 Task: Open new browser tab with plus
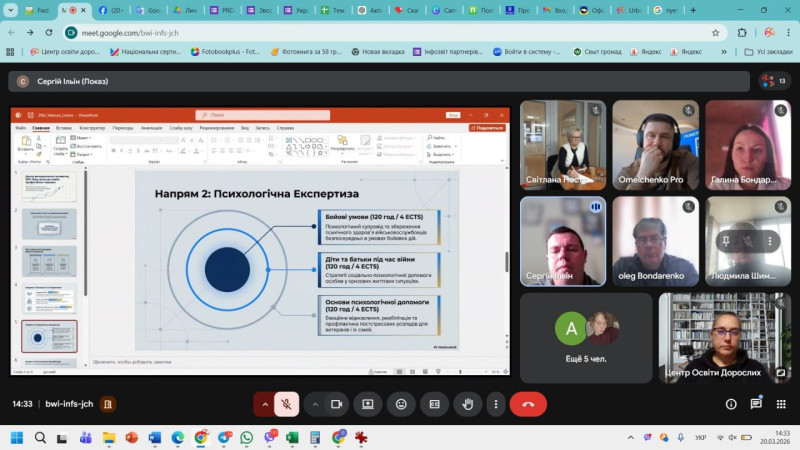[x=693, y=10]
